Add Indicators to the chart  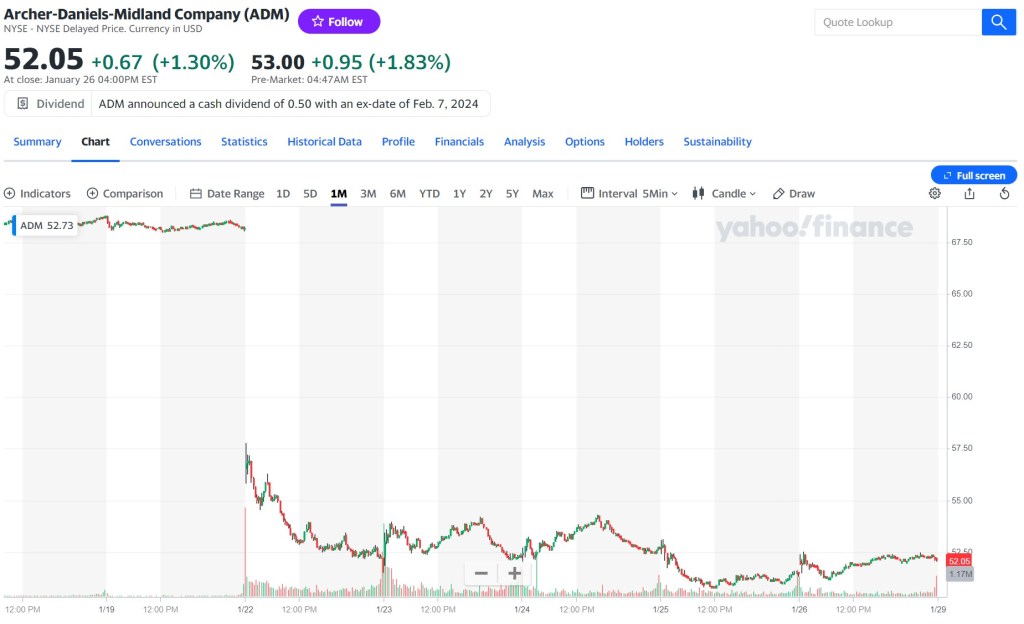(37, 194)
